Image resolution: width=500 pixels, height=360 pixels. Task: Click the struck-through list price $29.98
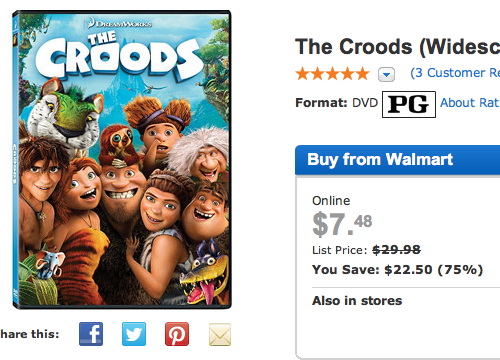pos(396,250)
